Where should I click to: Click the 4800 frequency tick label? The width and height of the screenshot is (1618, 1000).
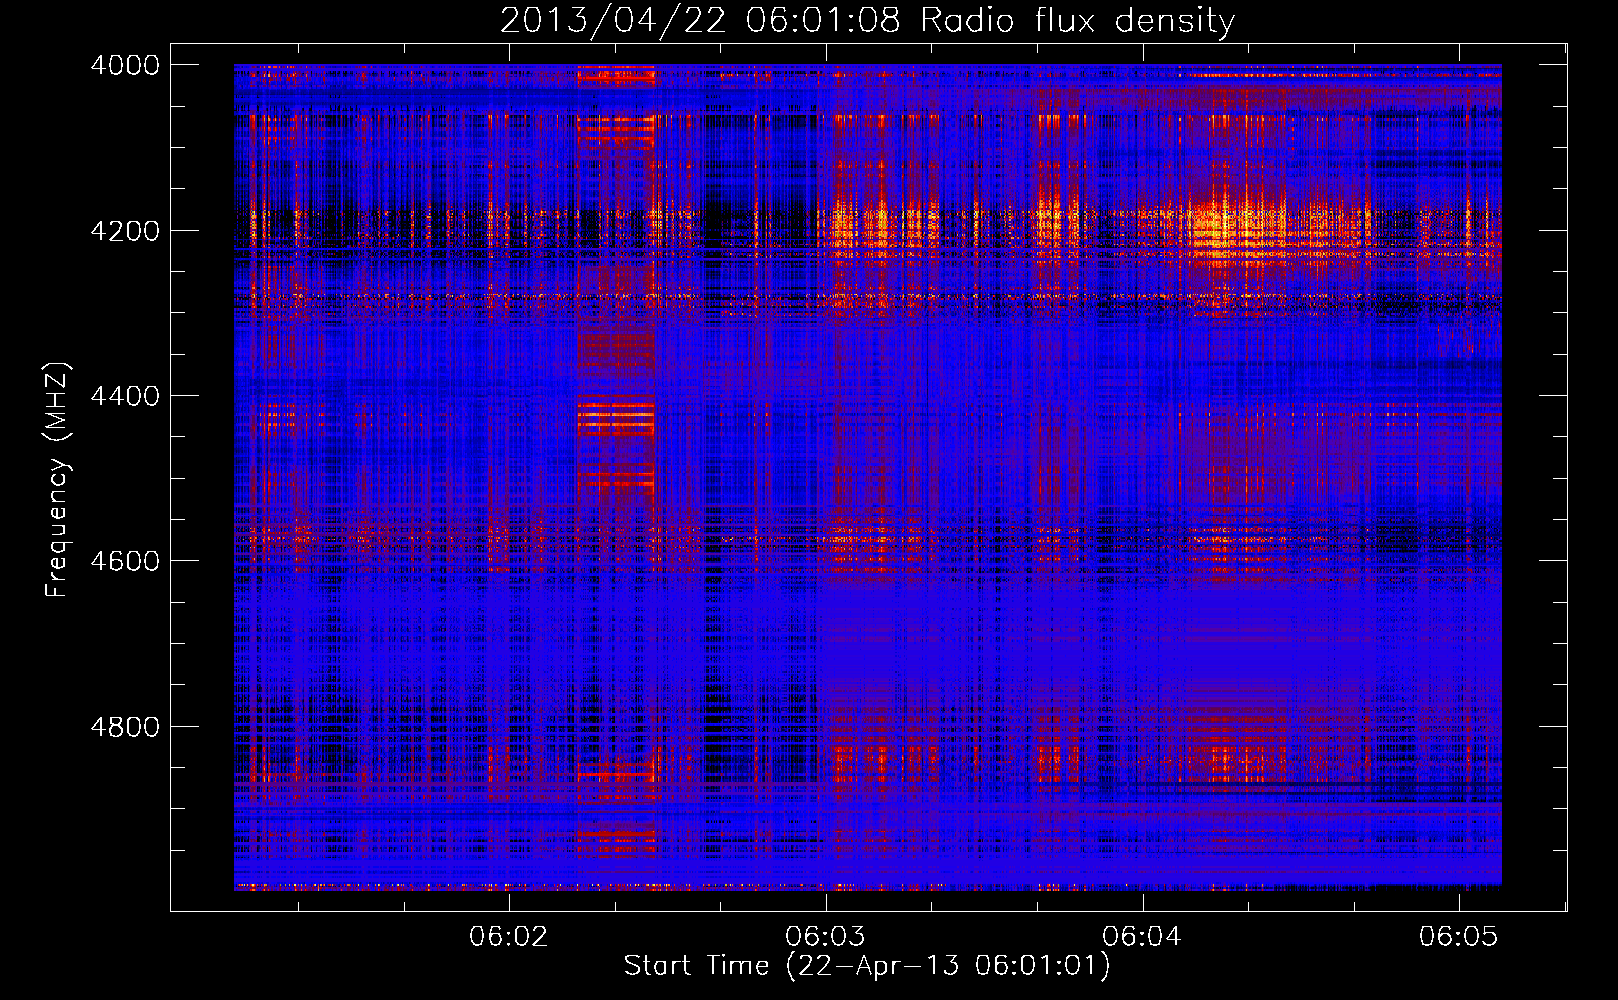click(x=125, y=727)
